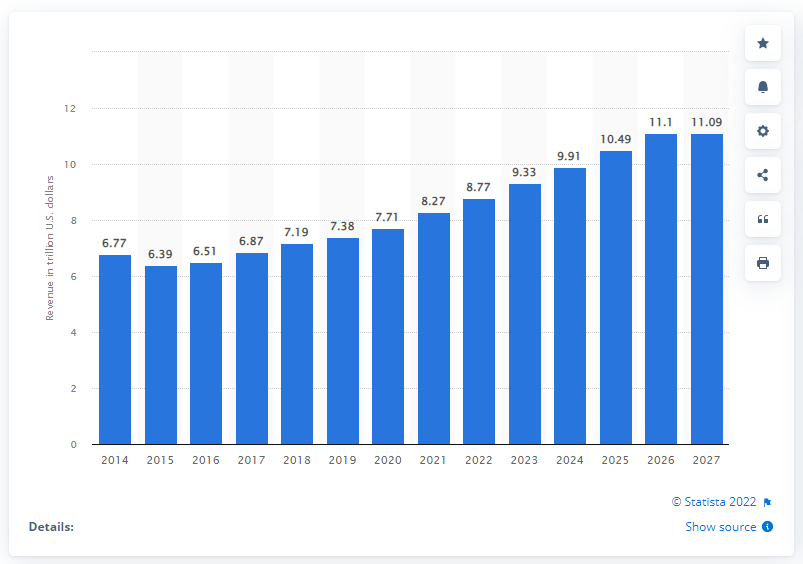The width and height of the screenshot is (803, 564).
Task: Click the 2022 bar showing 8.77
Action: [479, 322]
